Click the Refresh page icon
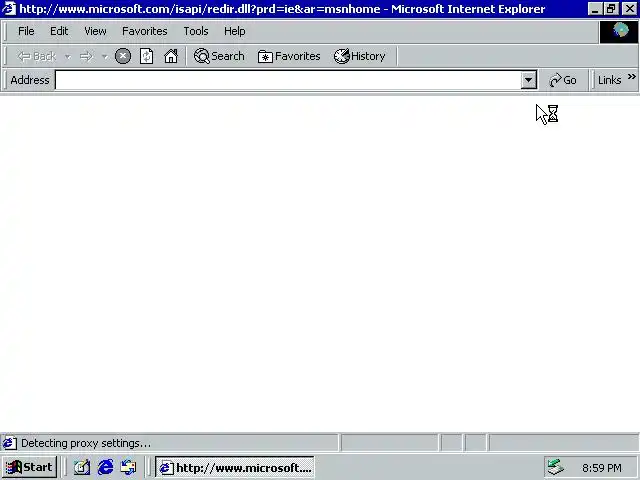 147,56
